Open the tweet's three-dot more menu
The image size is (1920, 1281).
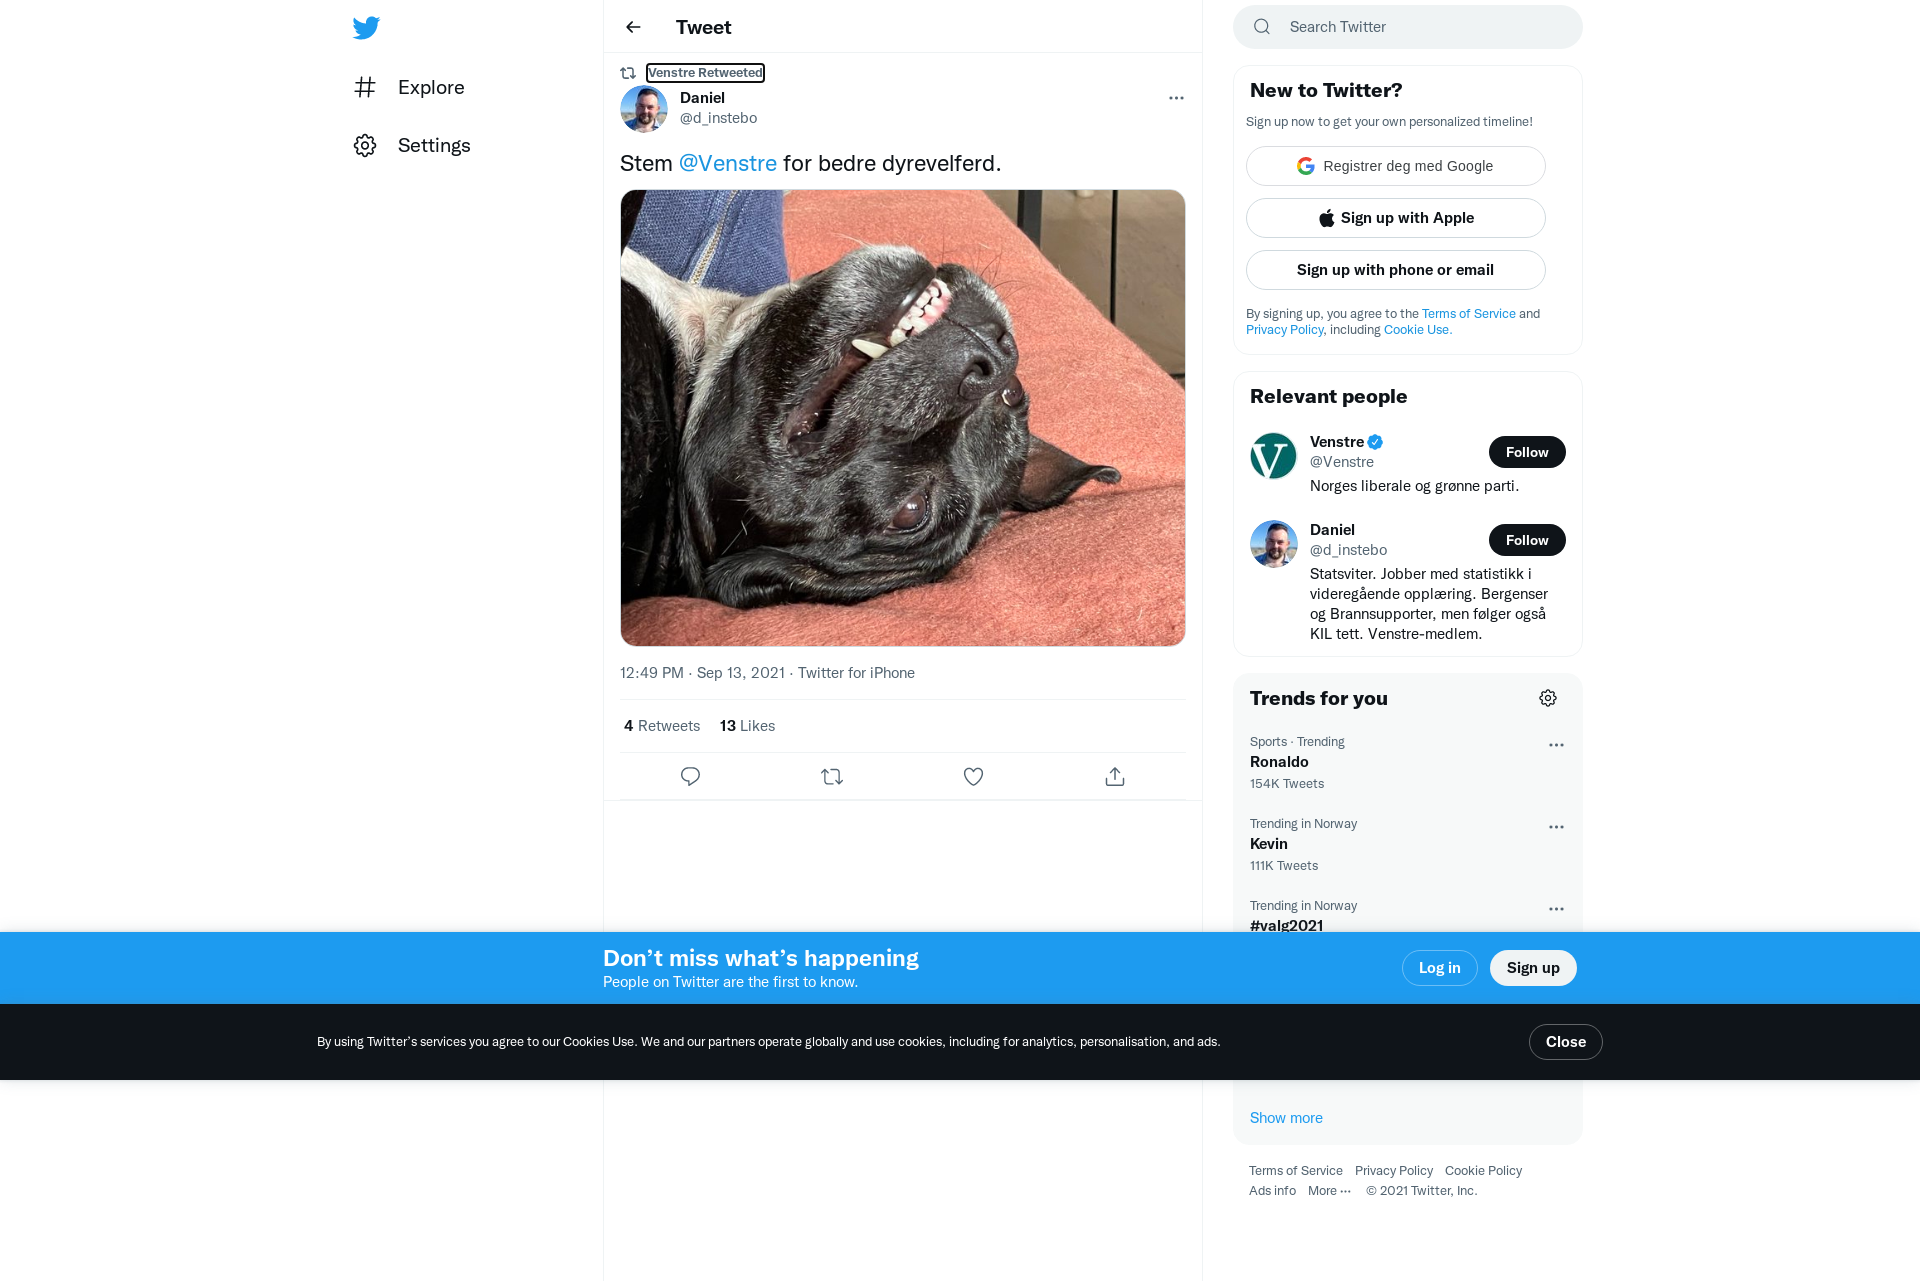pyautogui.click(x=1176, y=98)
